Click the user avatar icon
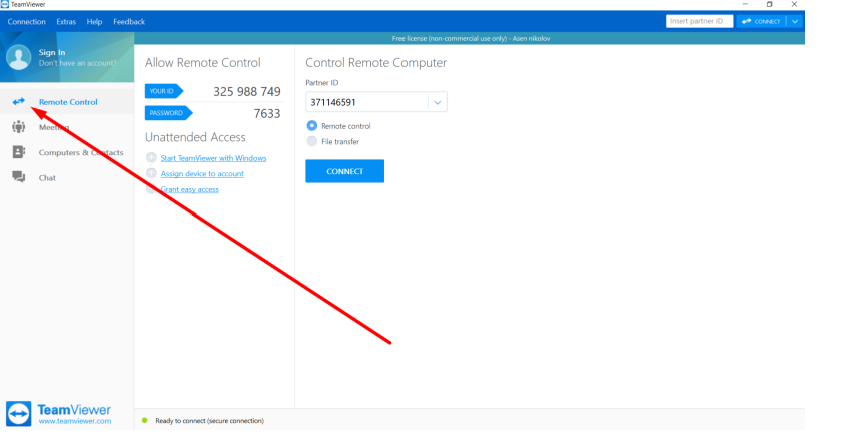The height and width of the screenshot is (433, 841). 19,57
